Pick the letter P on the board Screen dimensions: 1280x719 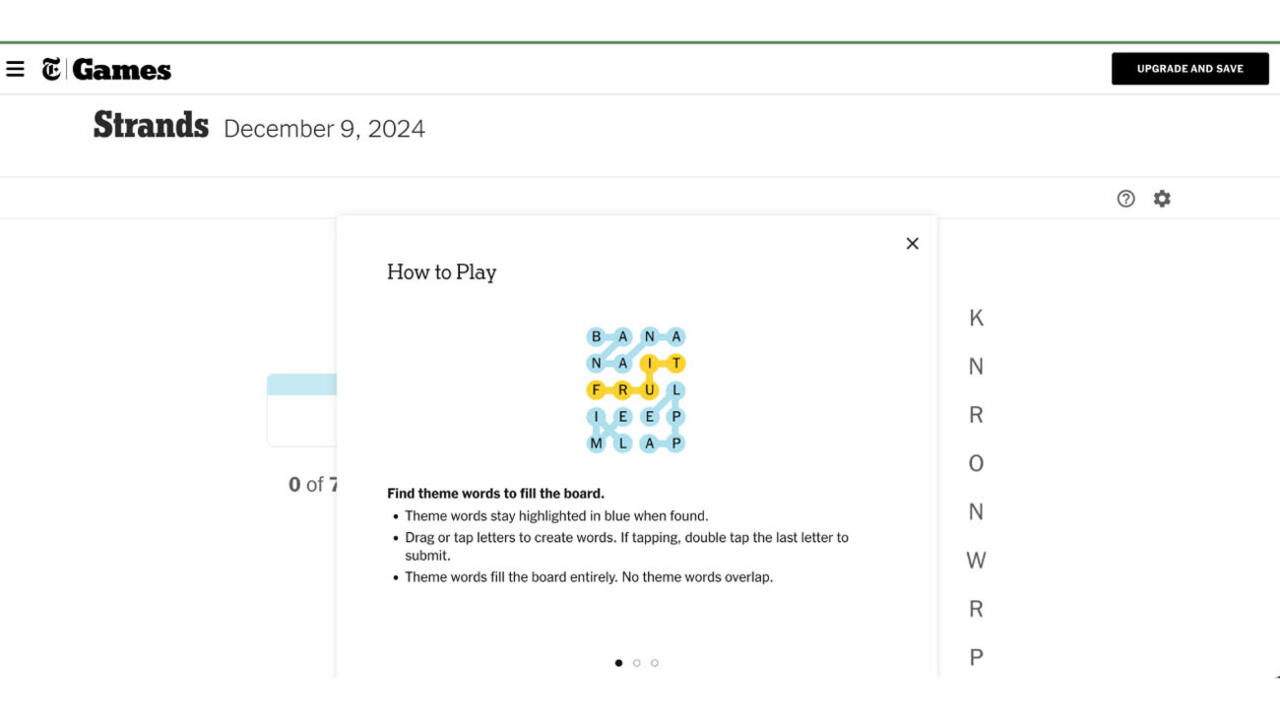click(x=976, y=657)
